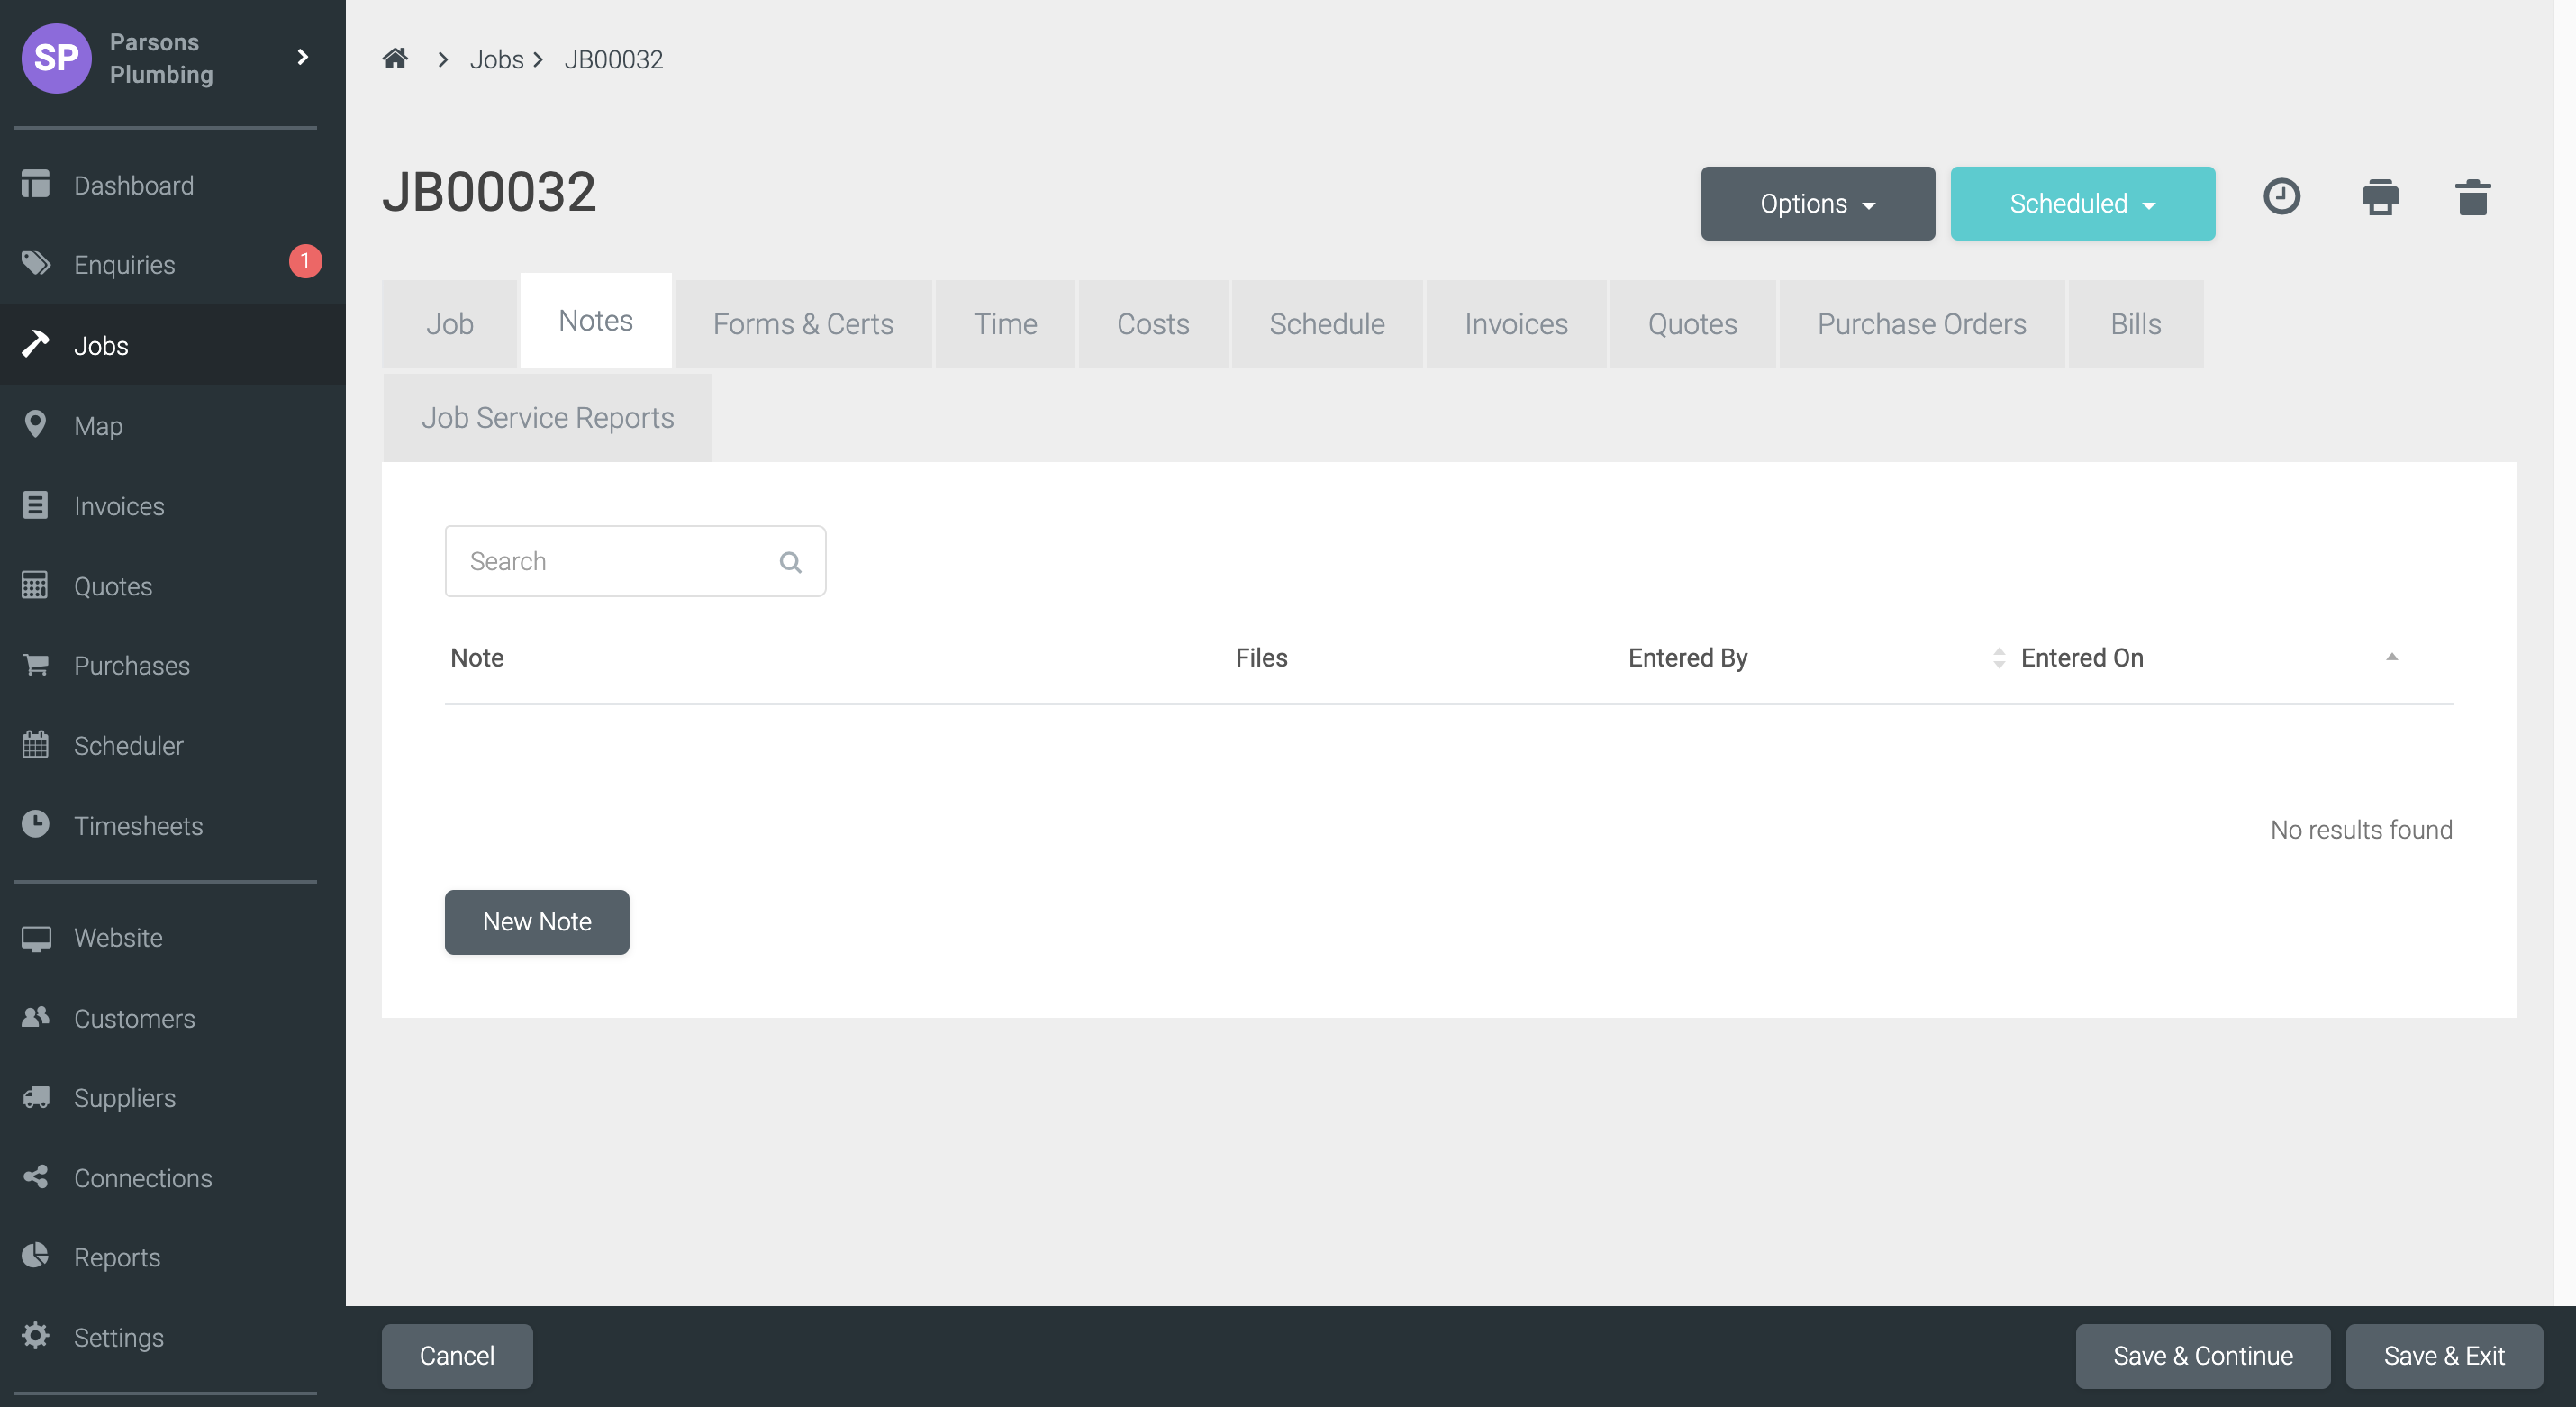Switch to the Job tab

click(449, 324)
